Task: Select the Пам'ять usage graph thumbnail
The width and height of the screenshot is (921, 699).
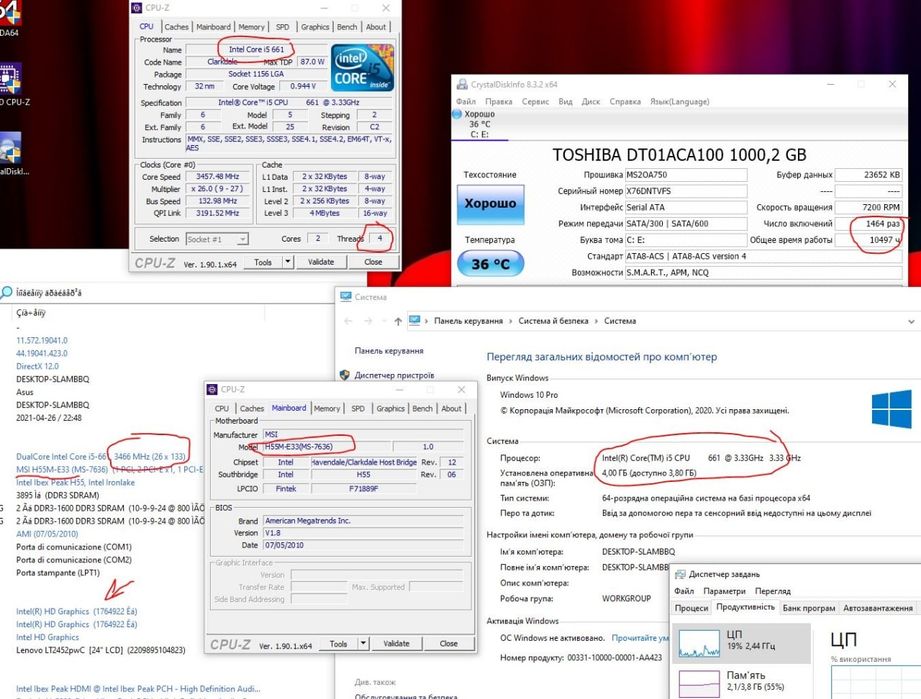Action: (699, 684)
